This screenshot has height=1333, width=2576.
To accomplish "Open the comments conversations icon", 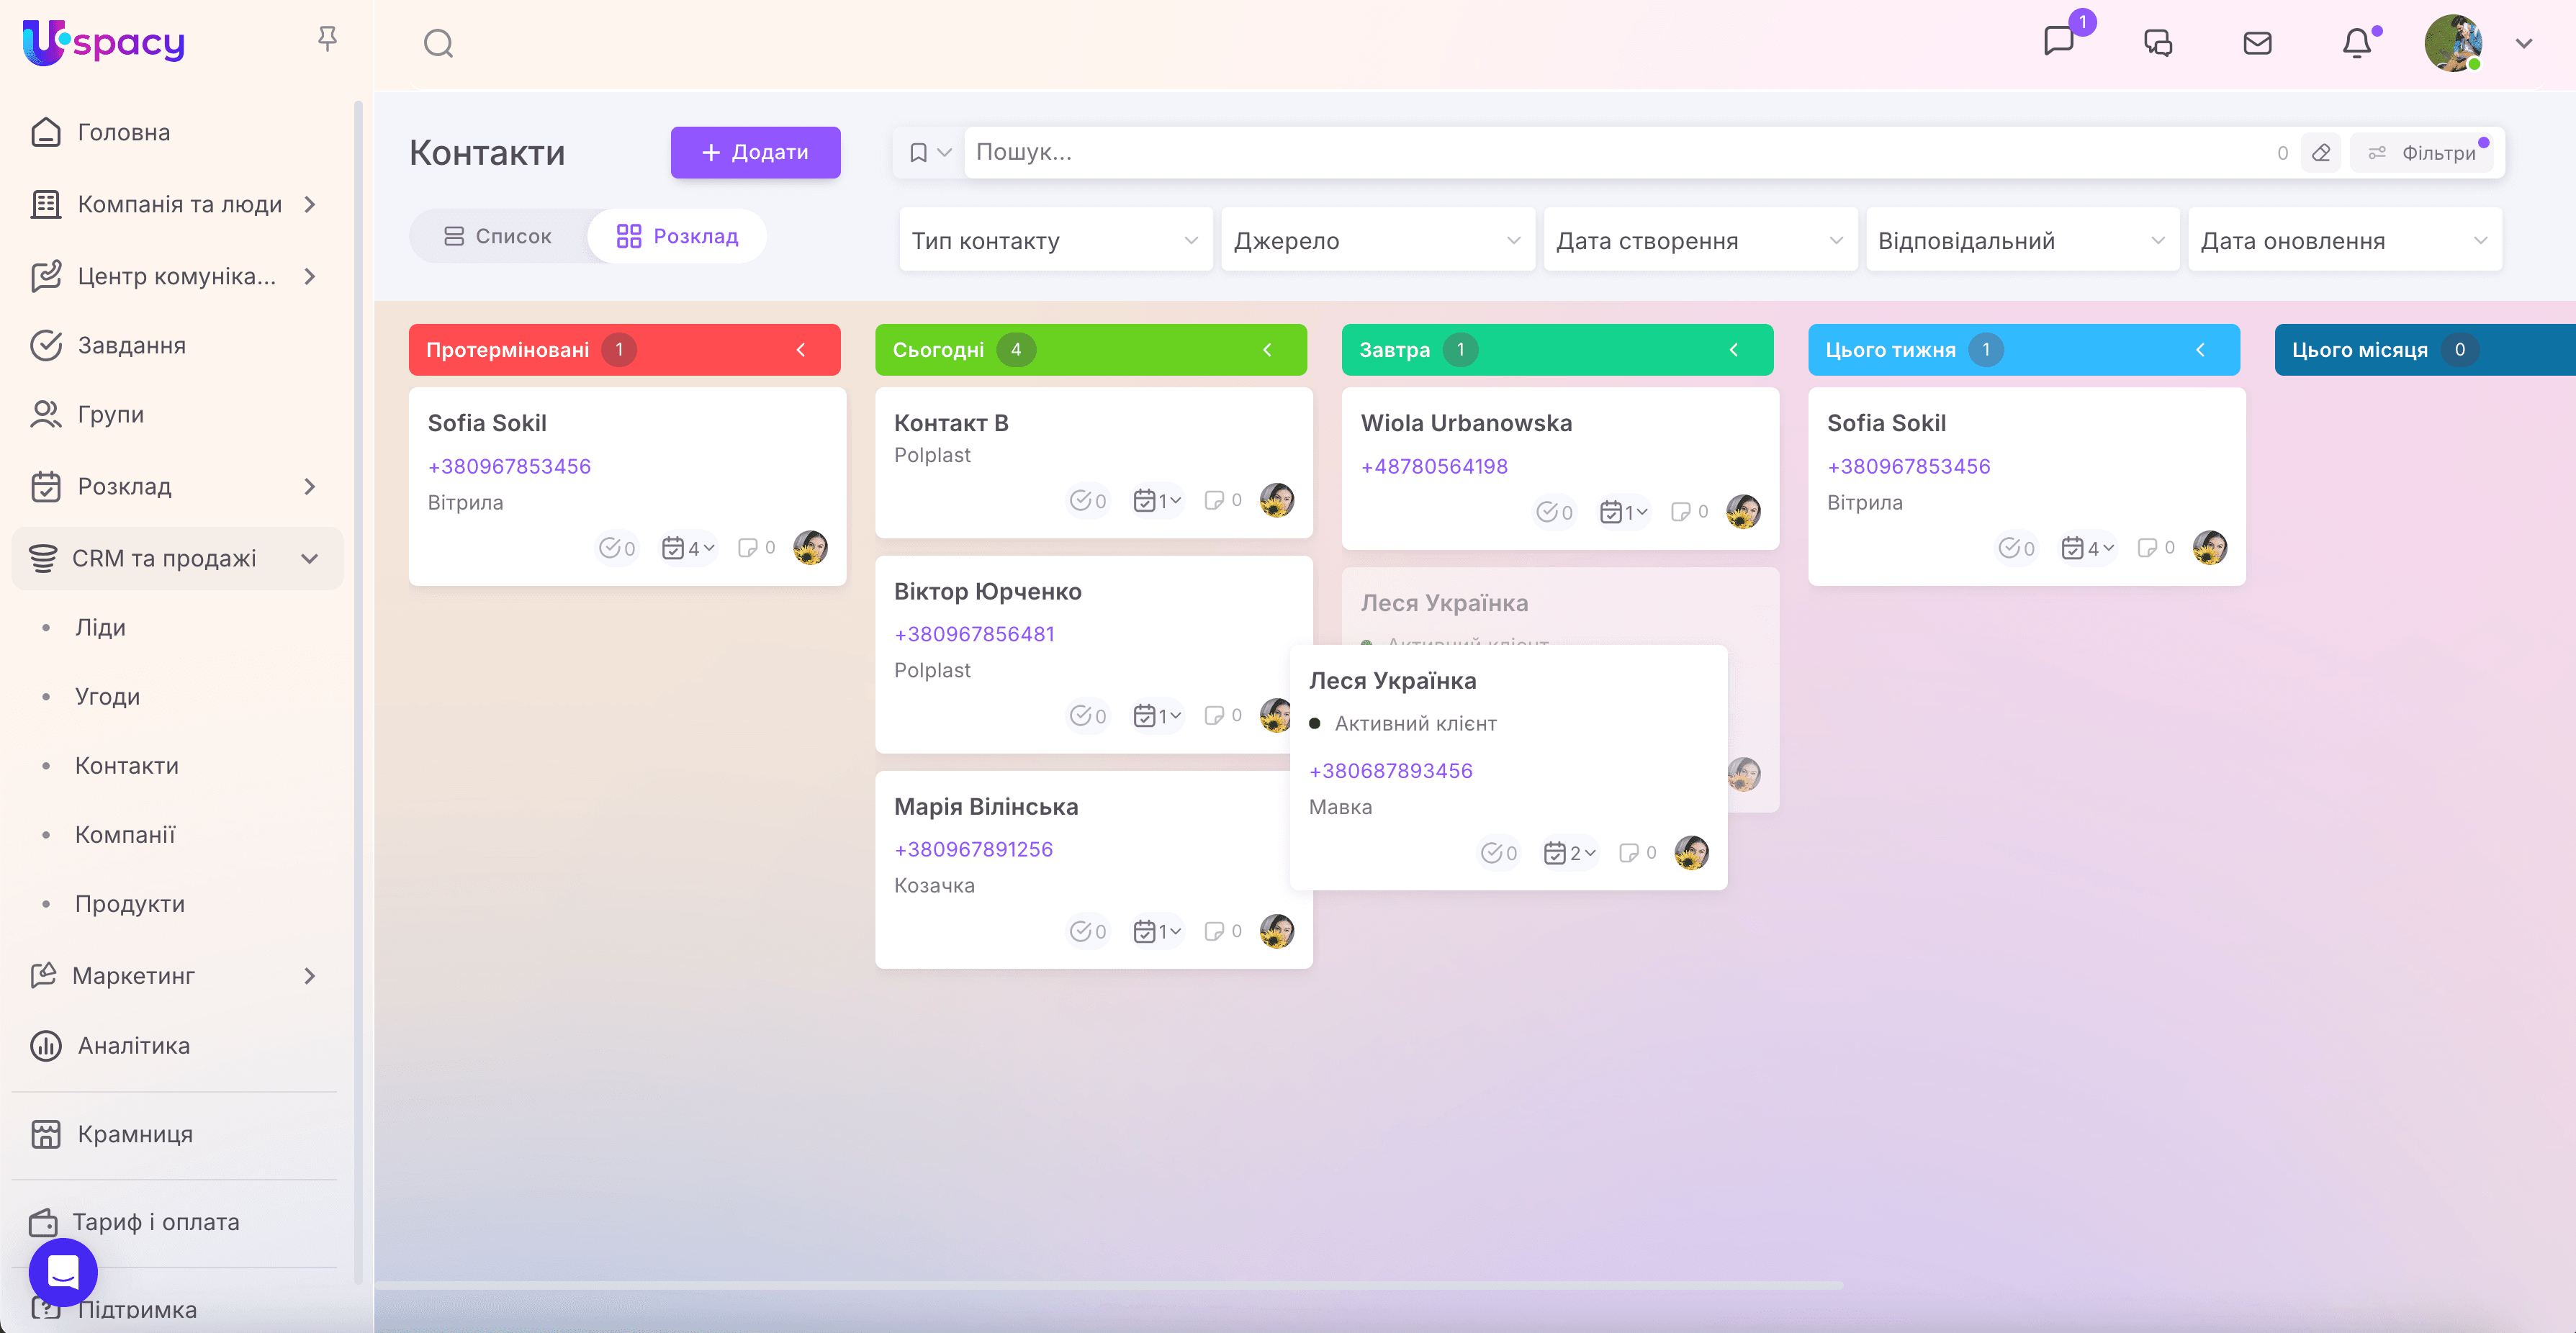I will [2158, 42].
